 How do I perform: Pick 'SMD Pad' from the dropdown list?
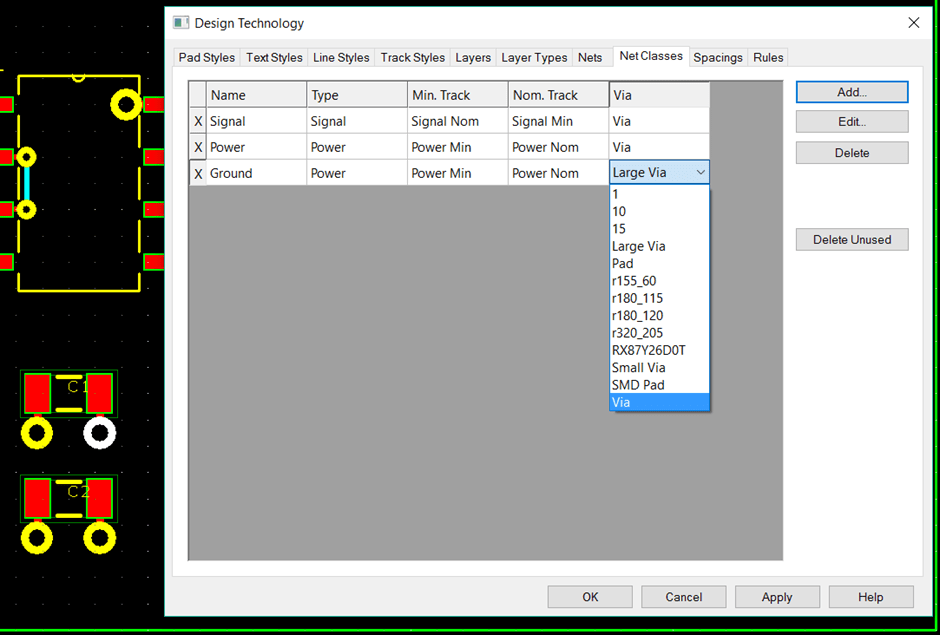click(x=659, y=386)
